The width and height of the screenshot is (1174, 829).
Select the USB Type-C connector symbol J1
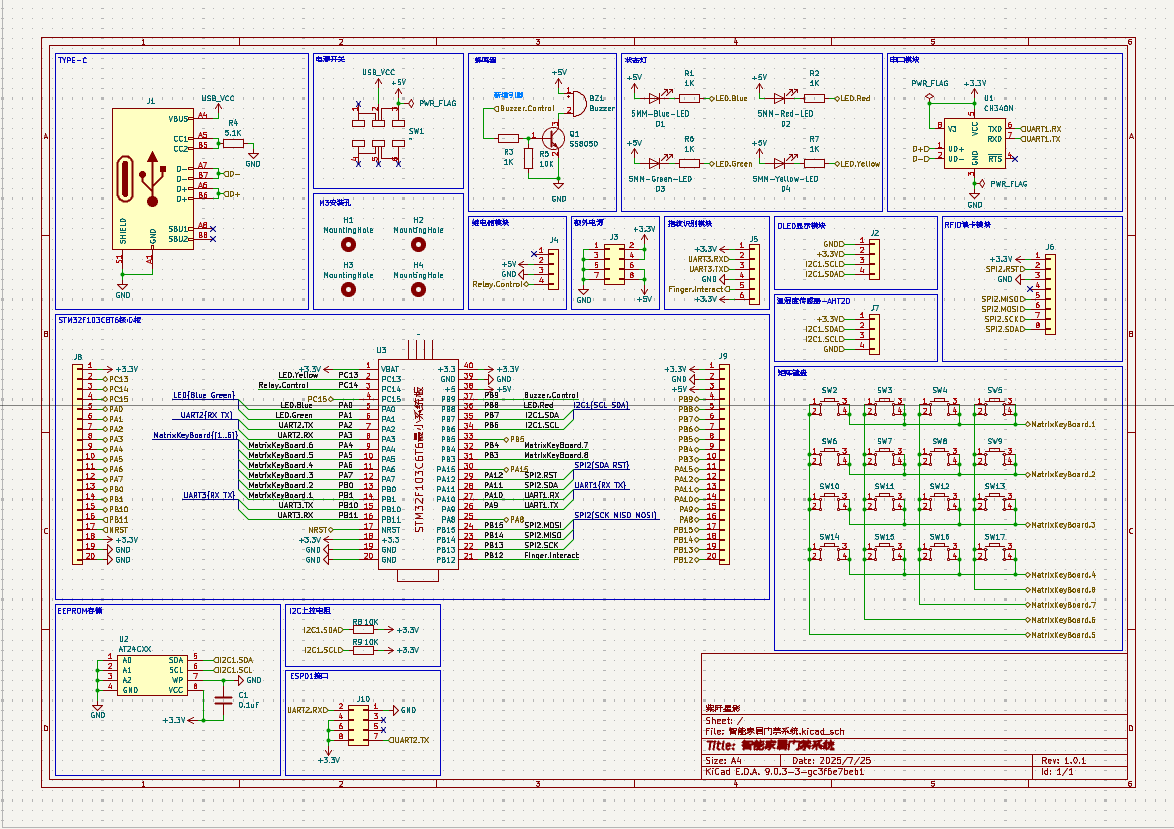[x=153, y=177]
